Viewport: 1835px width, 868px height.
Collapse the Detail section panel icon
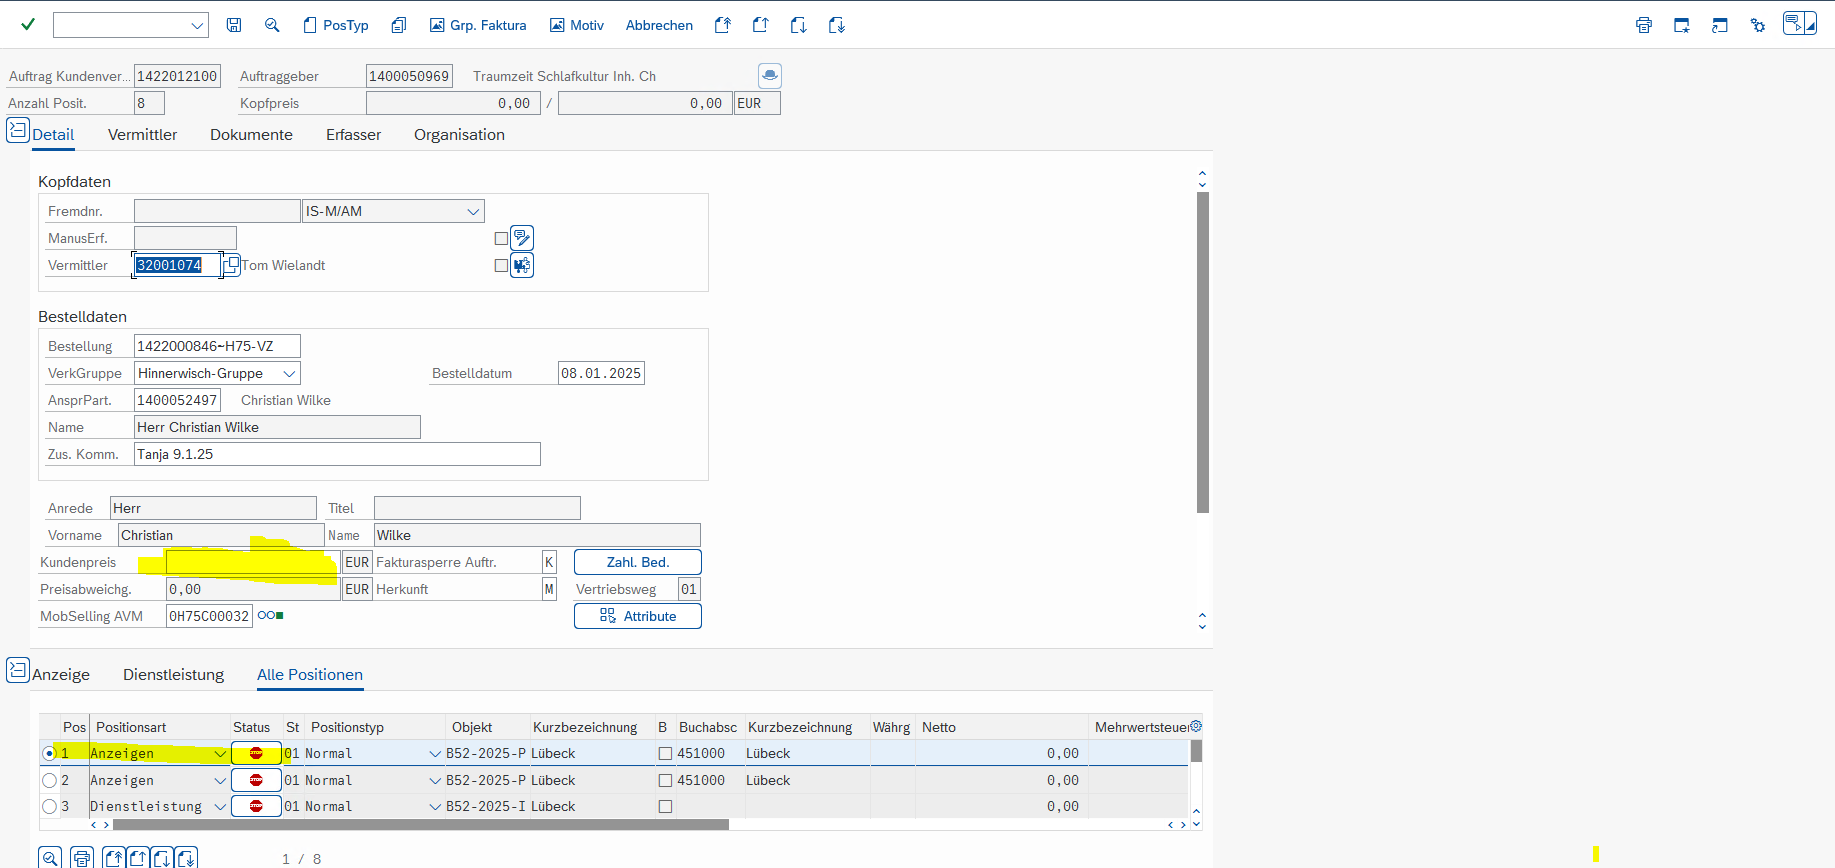coord(18,130)
